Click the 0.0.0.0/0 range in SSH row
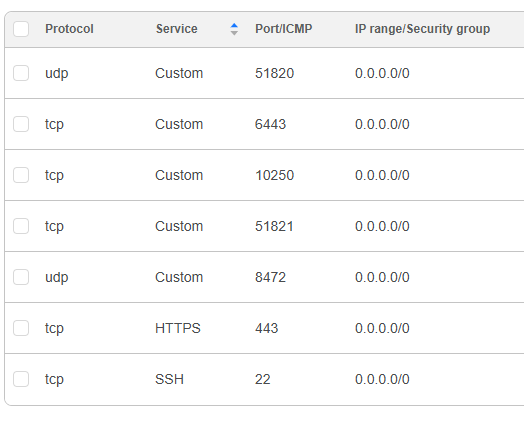The width and height of the screenshot is (524, 430). [382, 379]
